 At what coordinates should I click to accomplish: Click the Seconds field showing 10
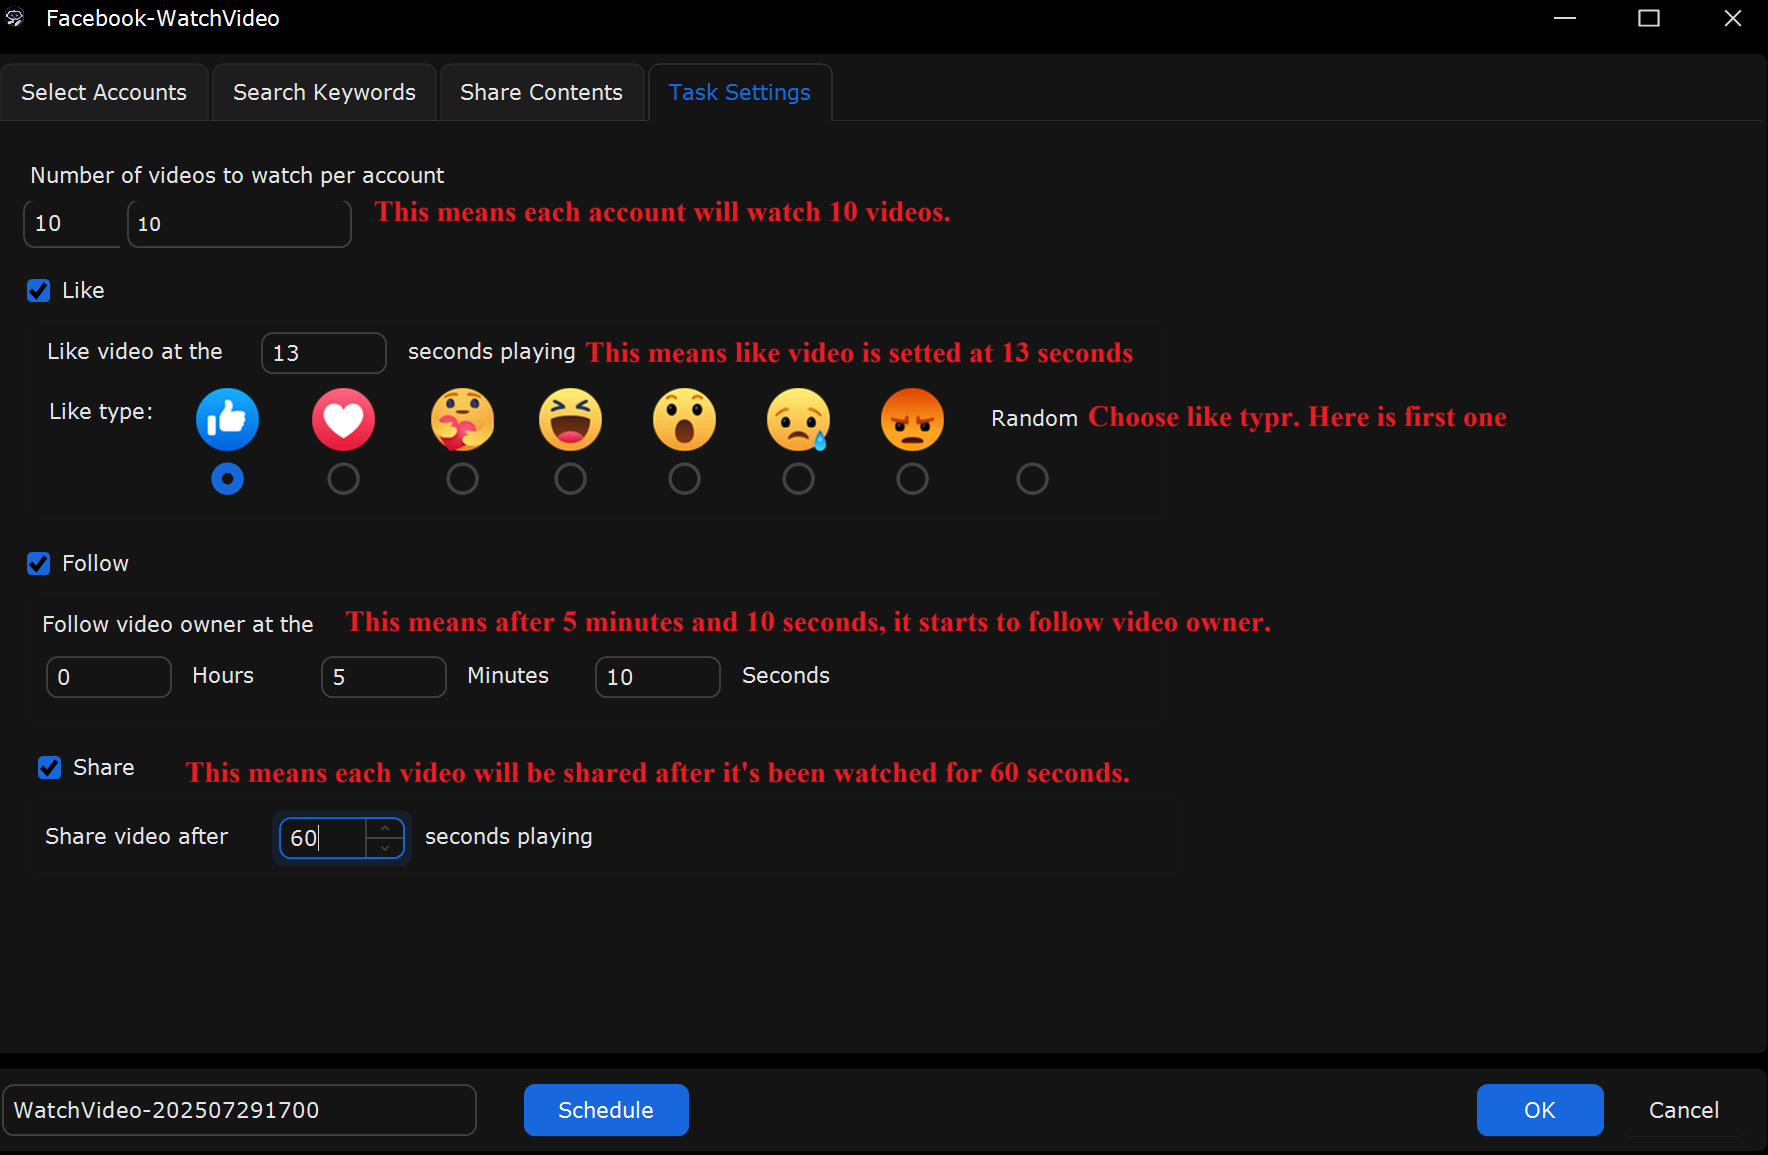(658, 677)
